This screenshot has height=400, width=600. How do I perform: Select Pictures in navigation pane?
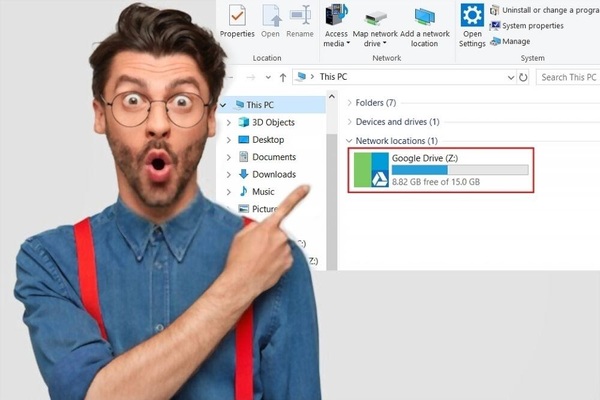(x=258, y=209)
